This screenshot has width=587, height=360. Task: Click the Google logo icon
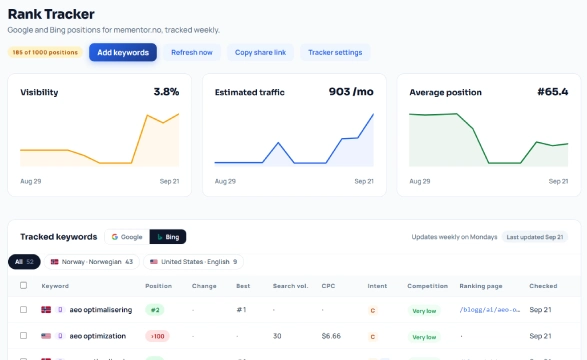[115, 237]
